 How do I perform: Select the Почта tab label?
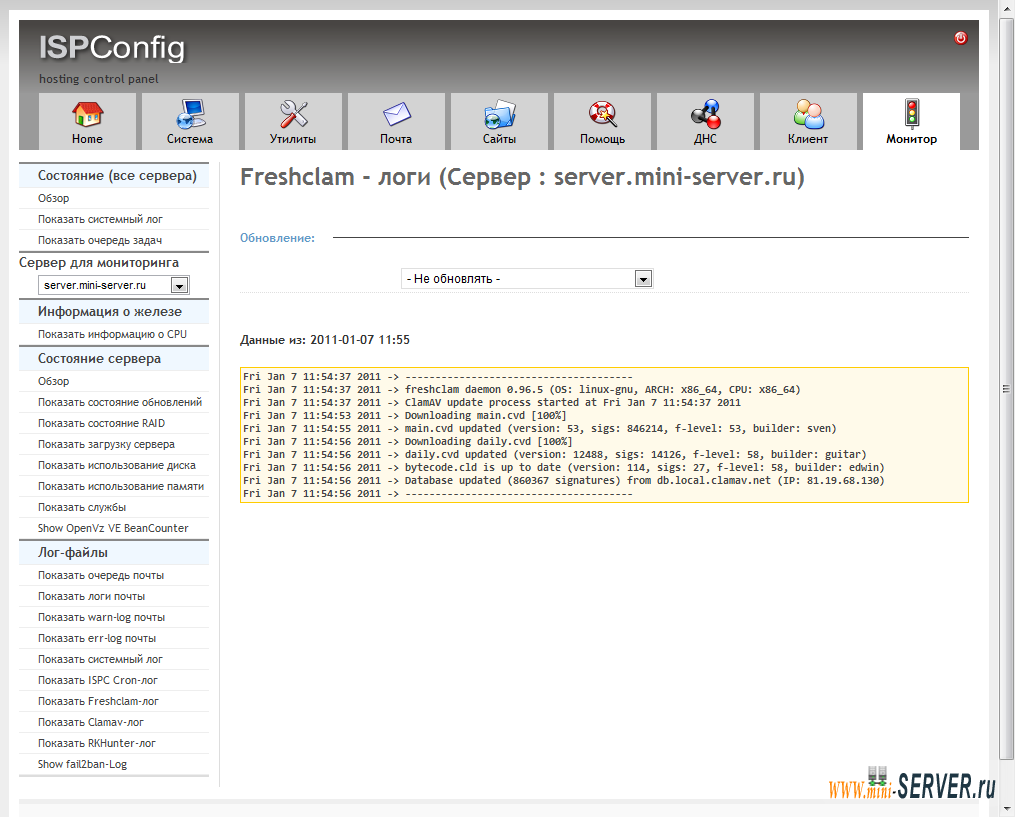coord(396,139)
